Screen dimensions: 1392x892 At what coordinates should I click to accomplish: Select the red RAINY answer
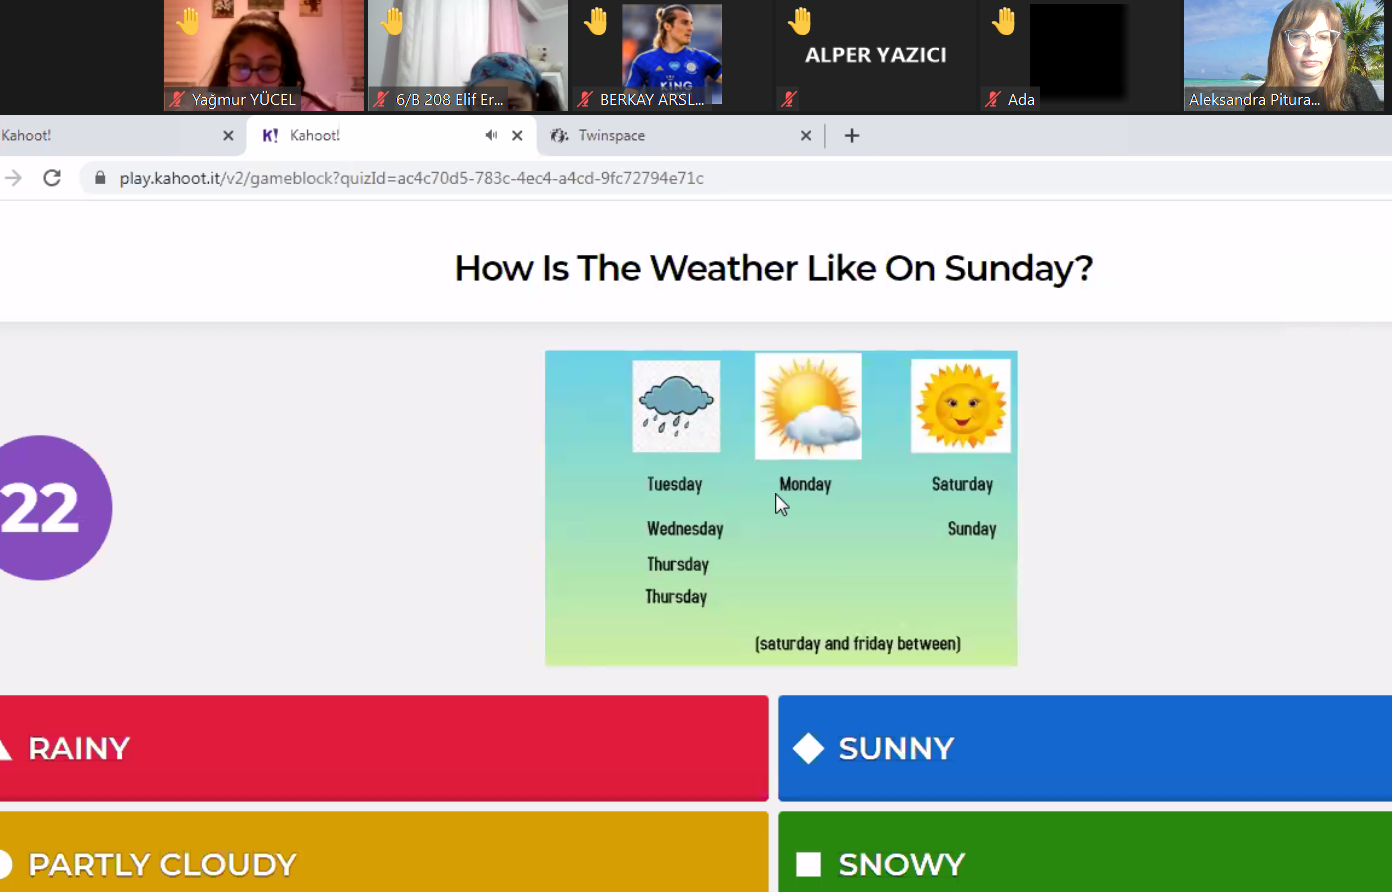pyautogui.click(x=384, y=748)
